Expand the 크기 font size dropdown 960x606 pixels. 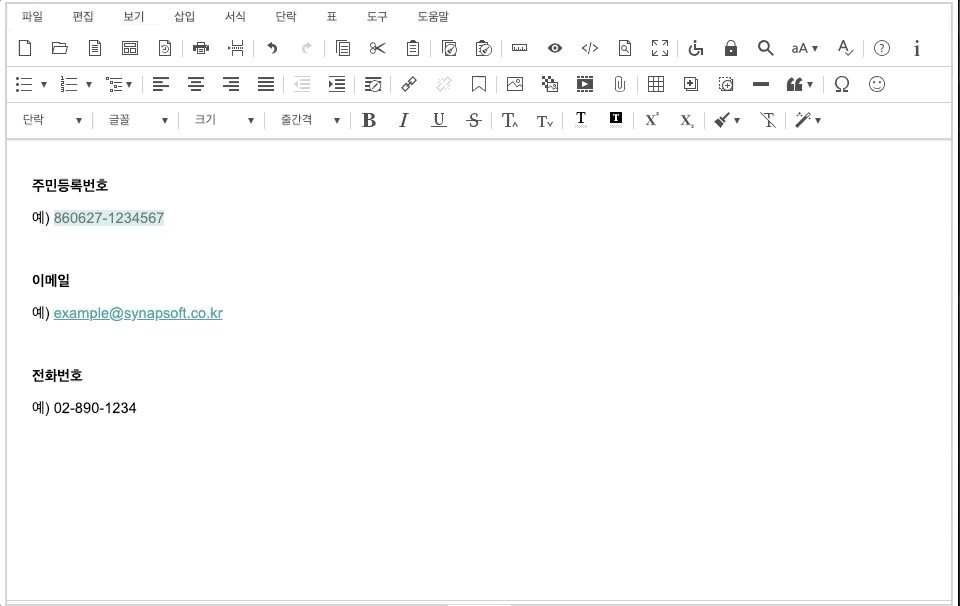tap(224, 120)
